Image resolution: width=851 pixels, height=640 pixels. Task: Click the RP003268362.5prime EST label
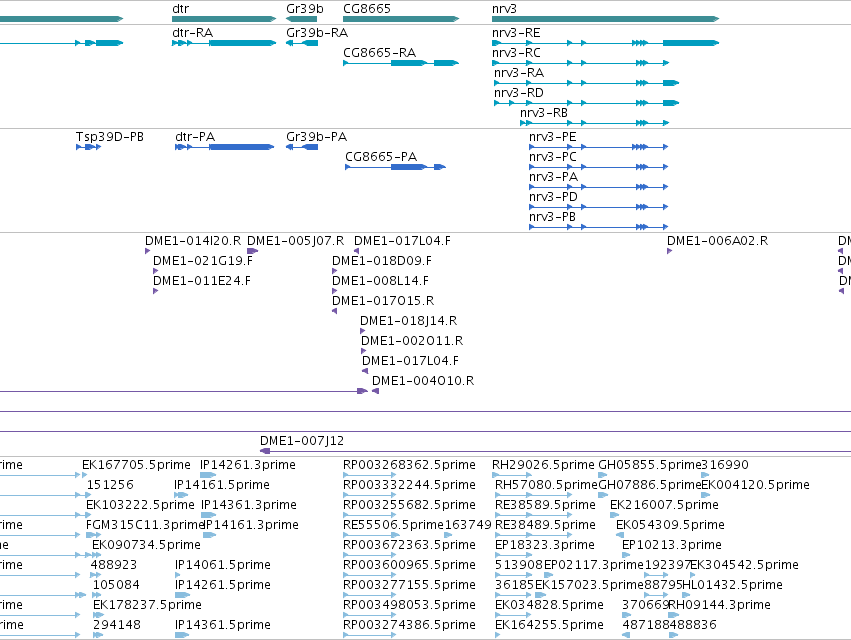pos(409,465)
